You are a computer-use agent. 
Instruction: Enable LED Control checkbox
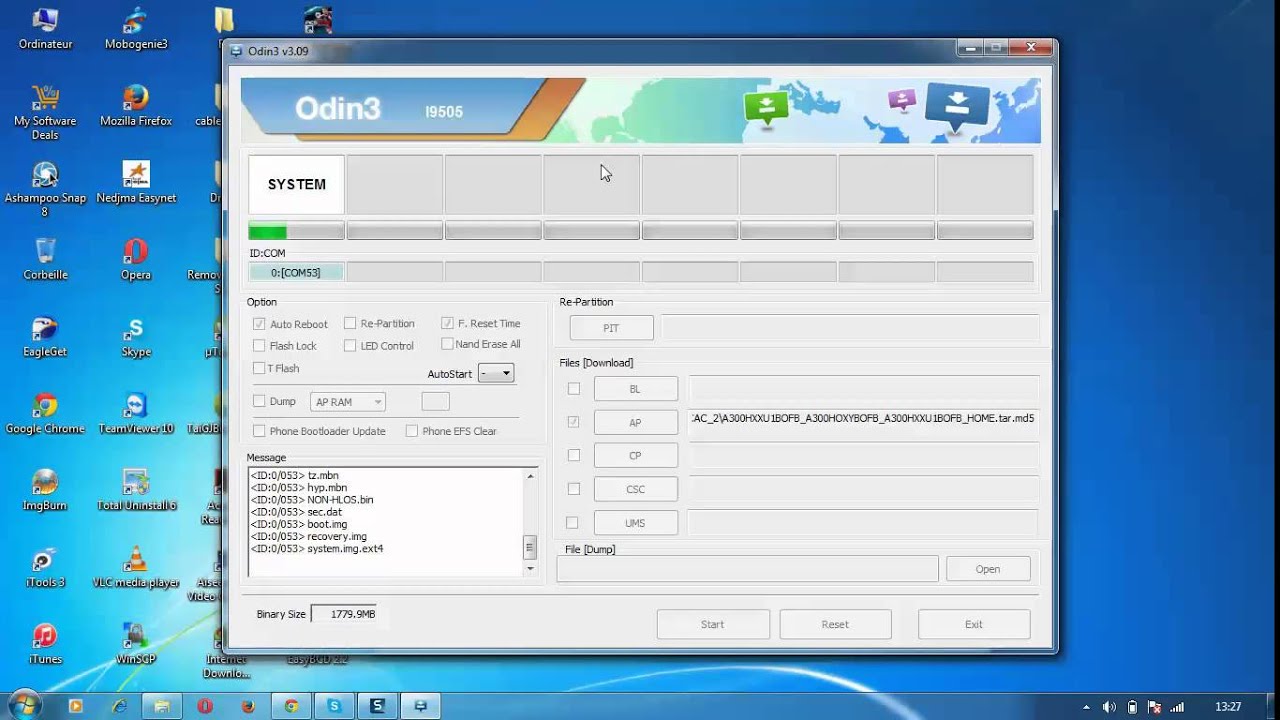point(350,346)
